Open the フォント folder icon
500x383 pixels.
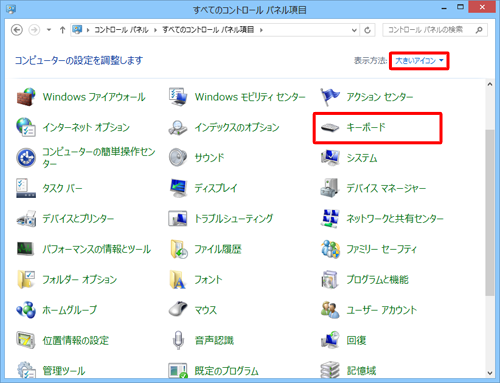click(x=177, y=279)
